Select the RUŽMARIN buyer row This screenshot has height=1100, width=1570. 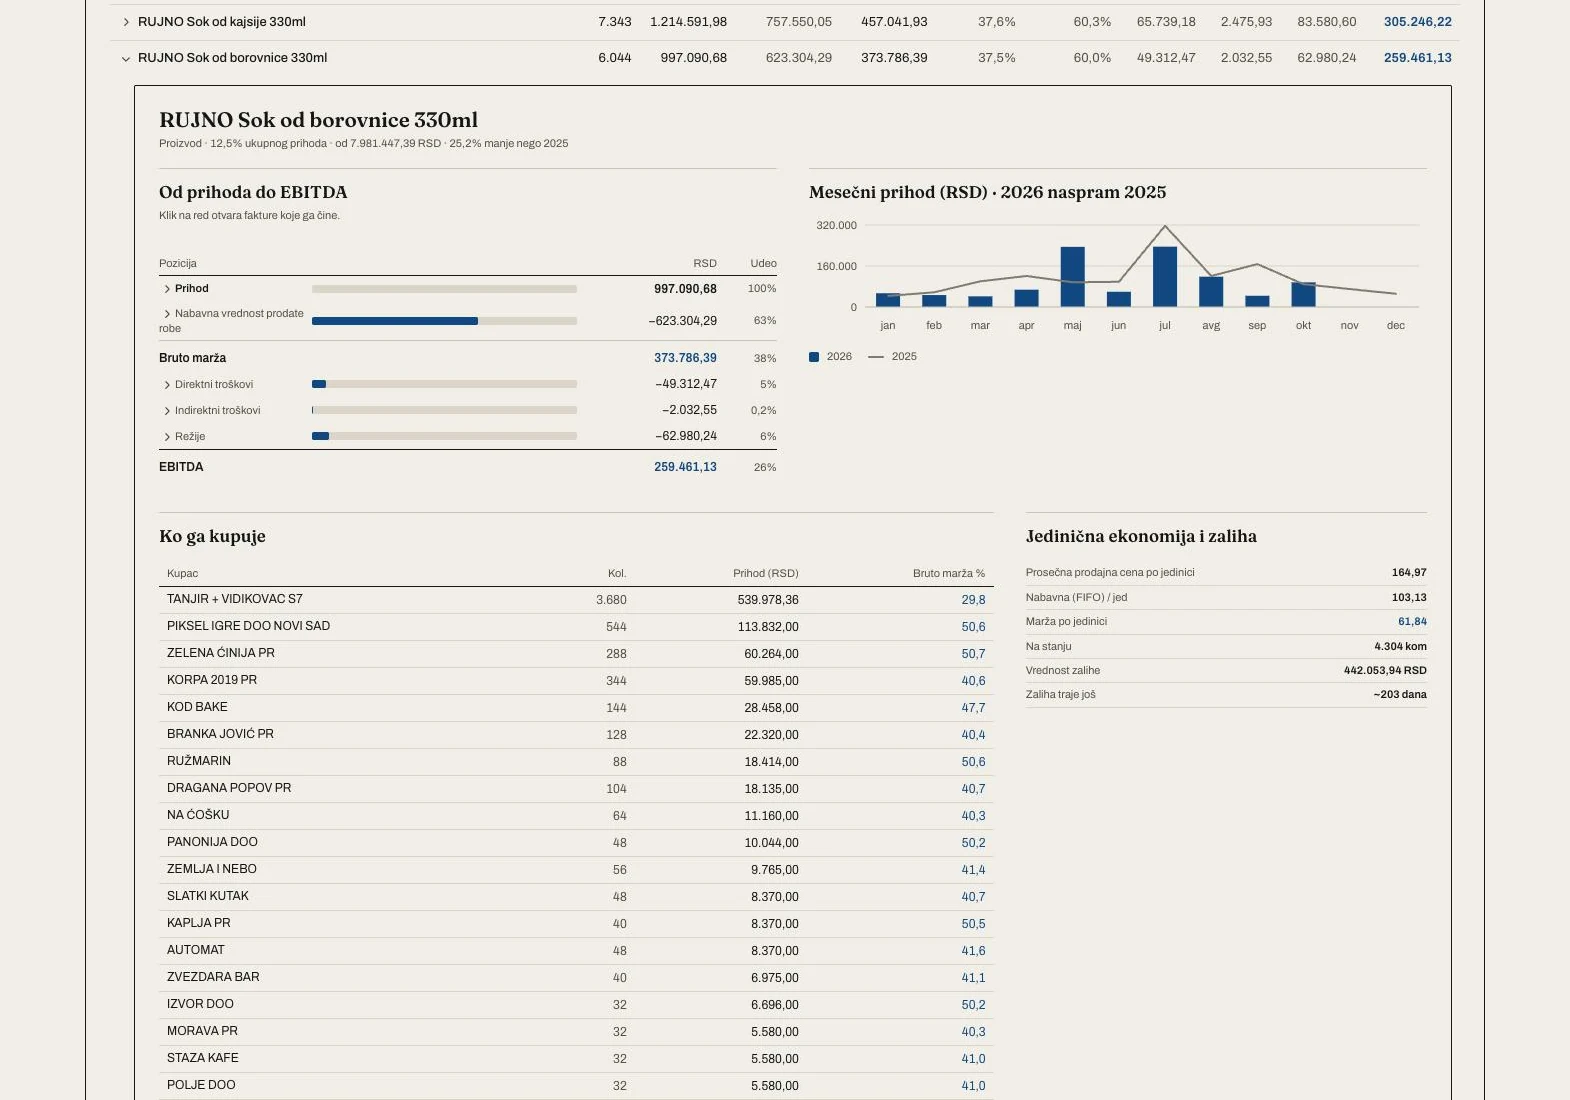[x=576, y=762]
